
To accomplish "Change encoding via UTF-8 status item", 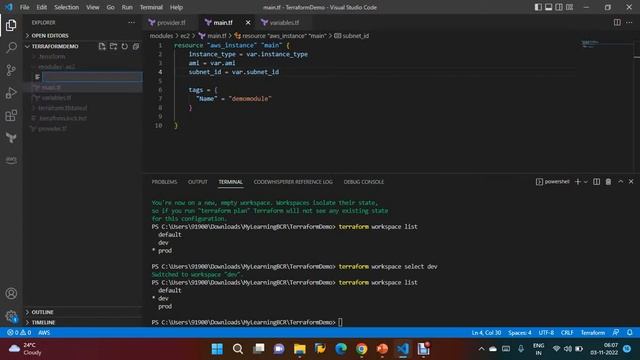I will (546, 333).
